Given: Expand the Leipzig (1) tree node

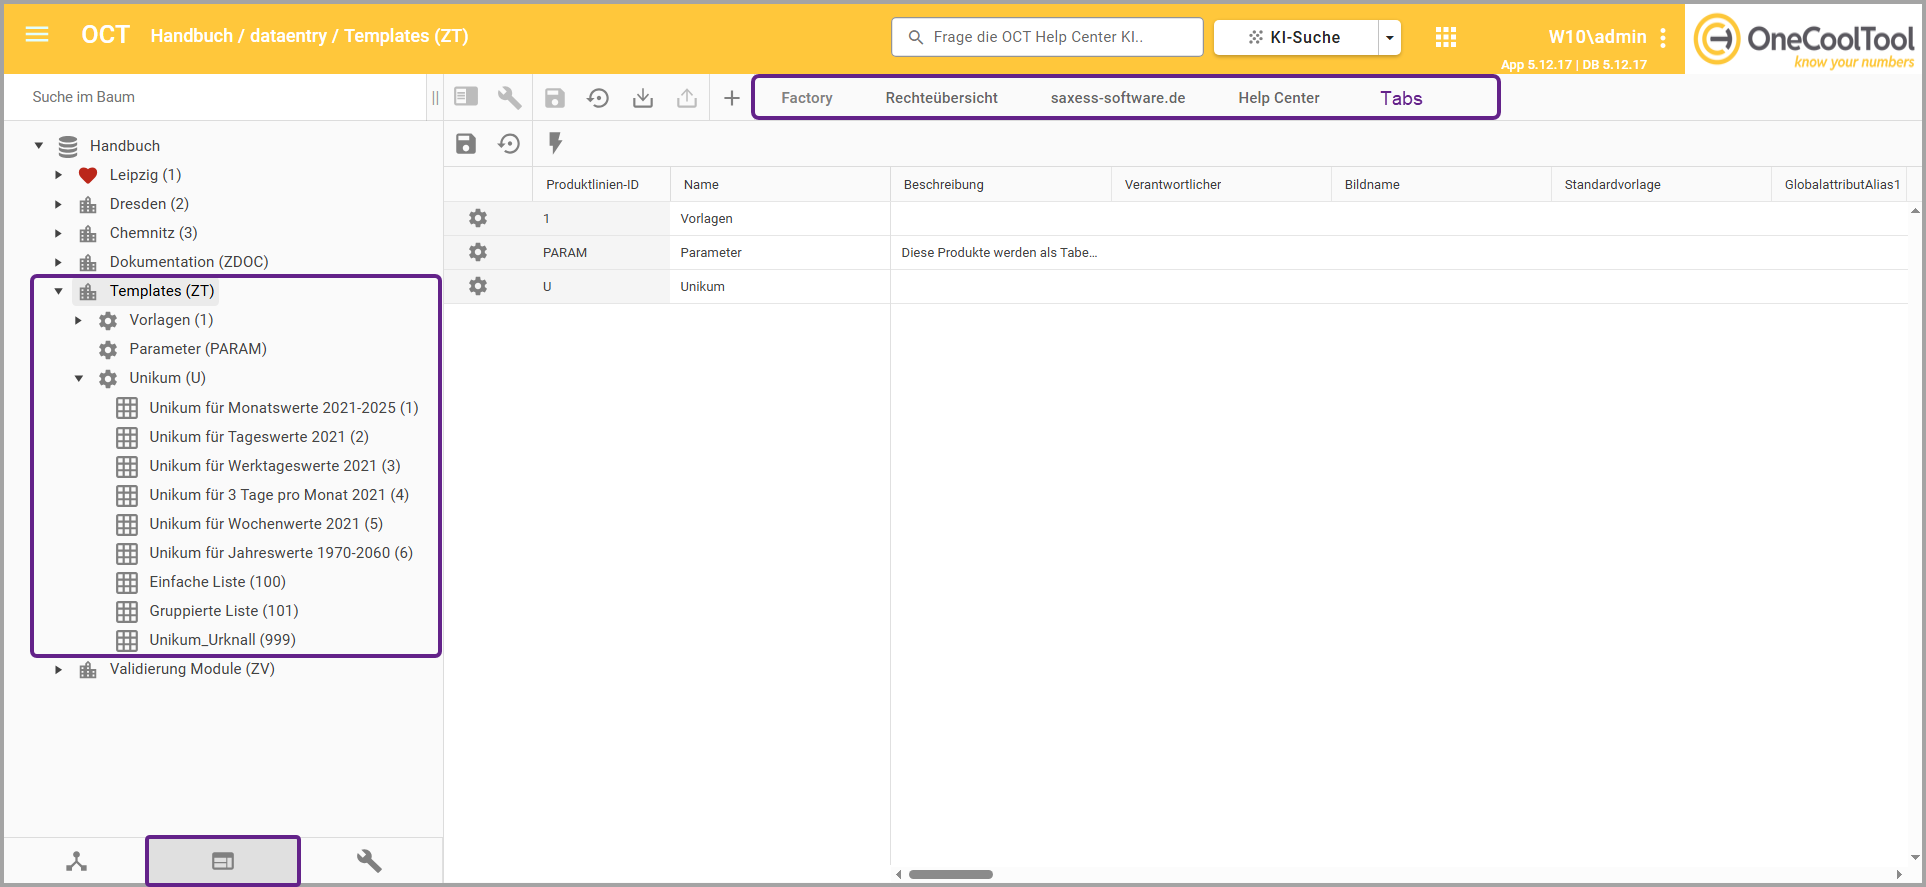Looking at the screenshot, I should (x=59, y=175).
